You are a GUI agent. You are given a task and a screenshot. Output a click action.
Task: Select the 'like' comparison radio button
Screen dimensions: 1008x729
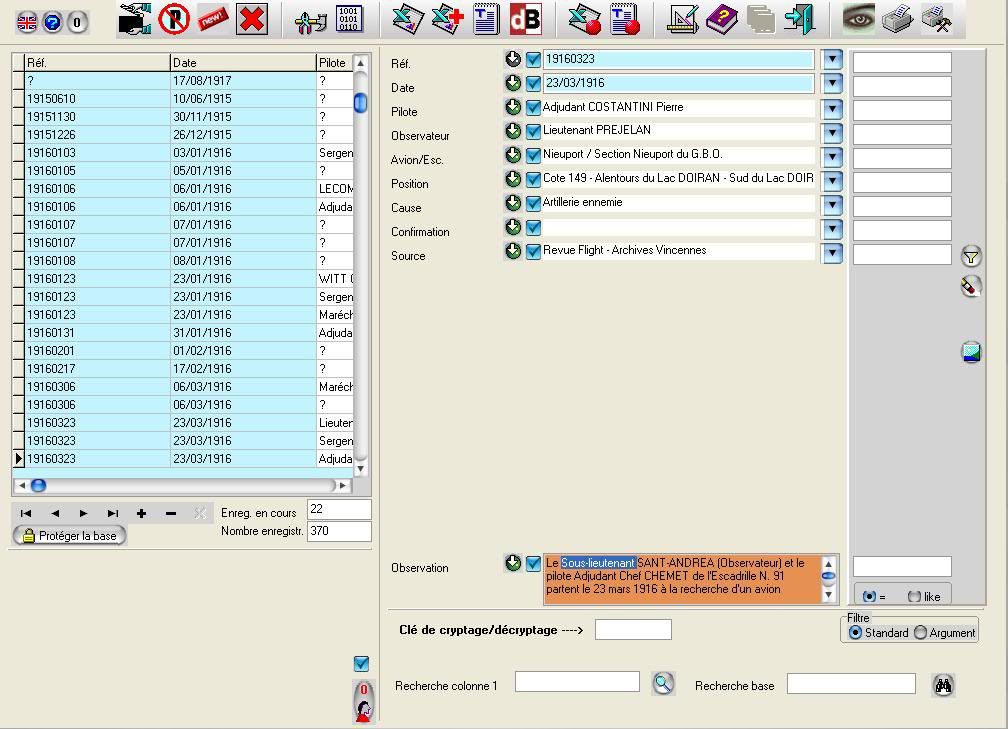pos(914,597)
